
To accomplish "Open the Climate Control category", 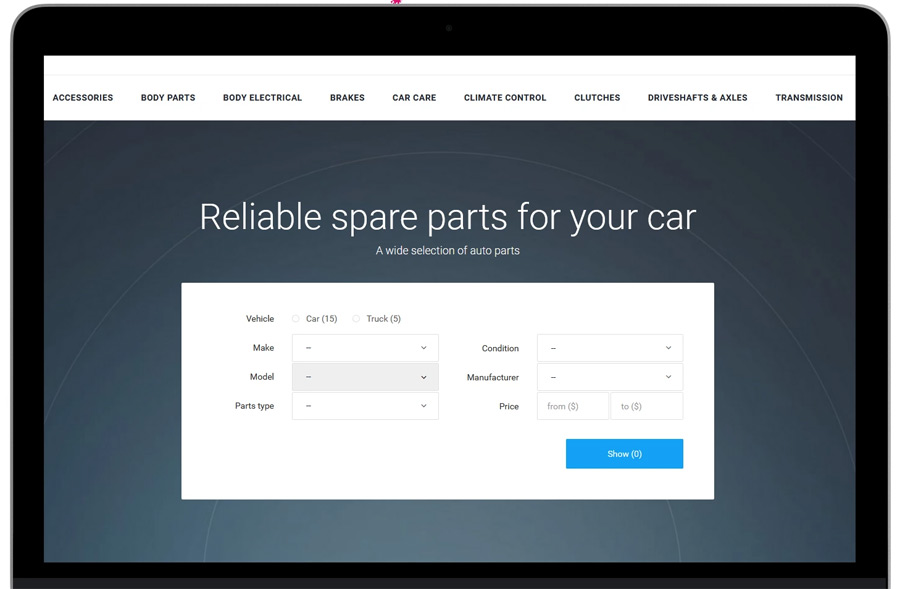I will [x=505, y=98].
